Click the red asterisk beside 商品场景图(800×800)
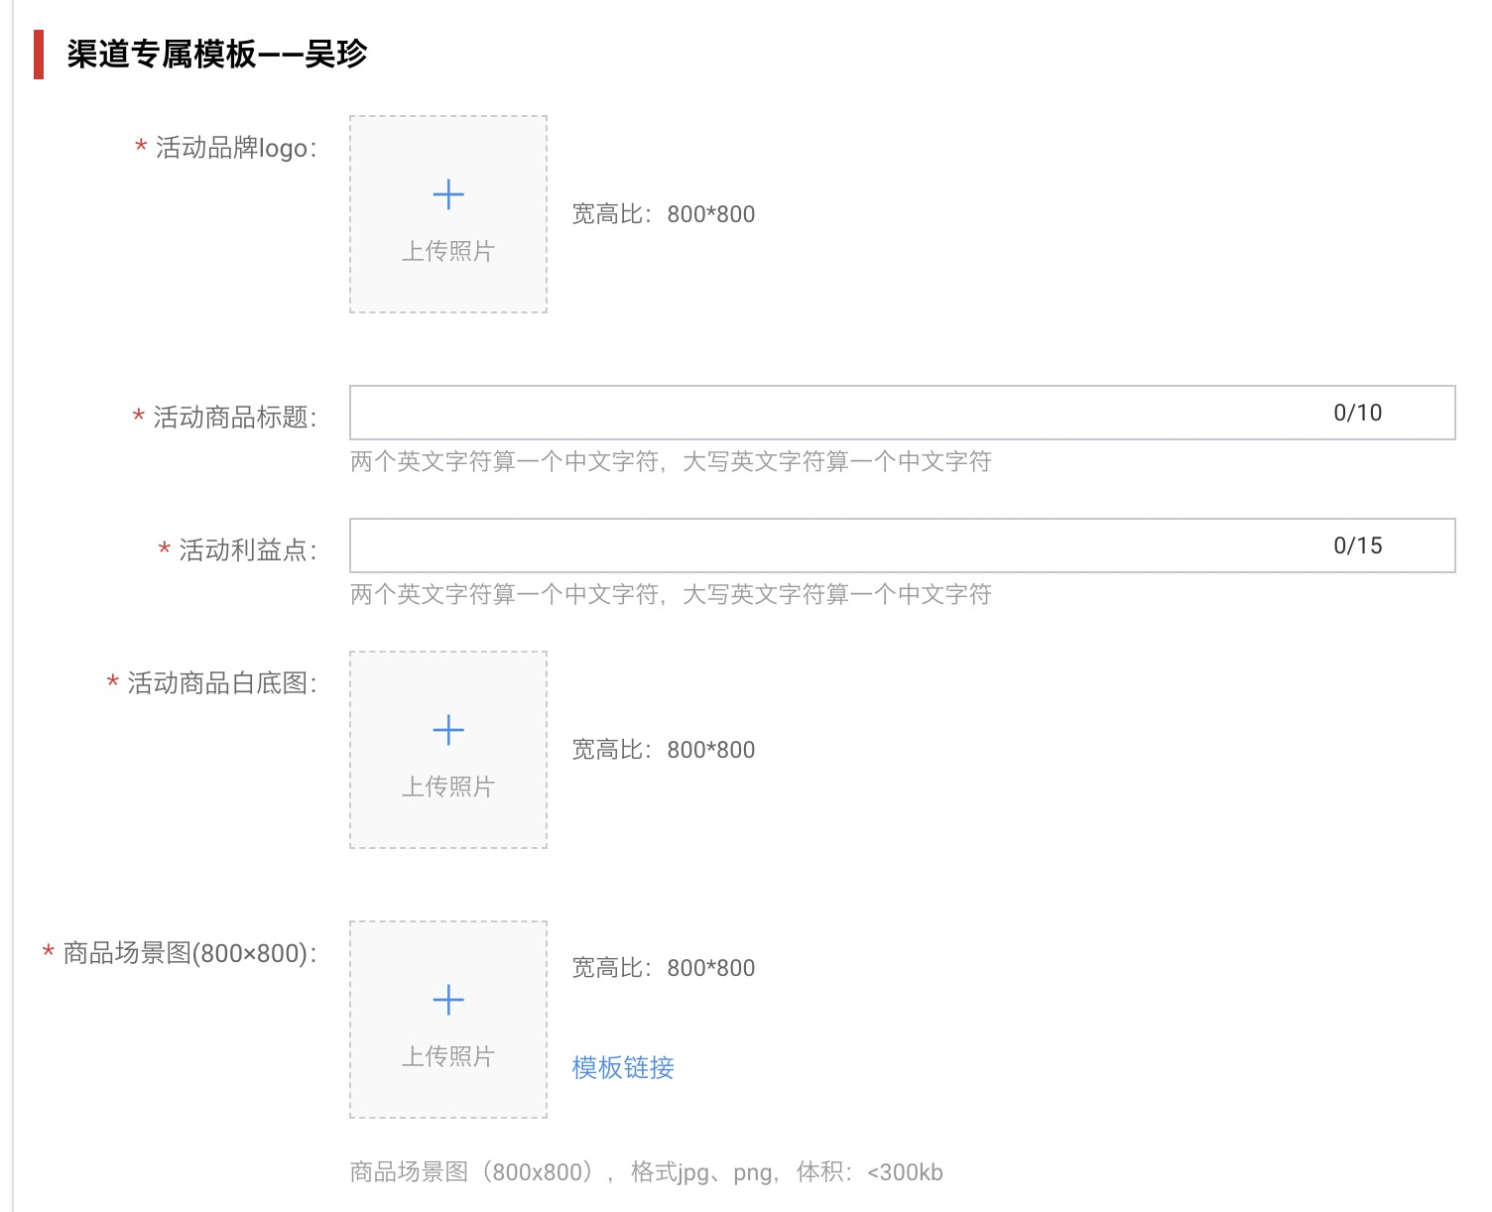This screenshot has height=1212, width=1492. [44, 953]
